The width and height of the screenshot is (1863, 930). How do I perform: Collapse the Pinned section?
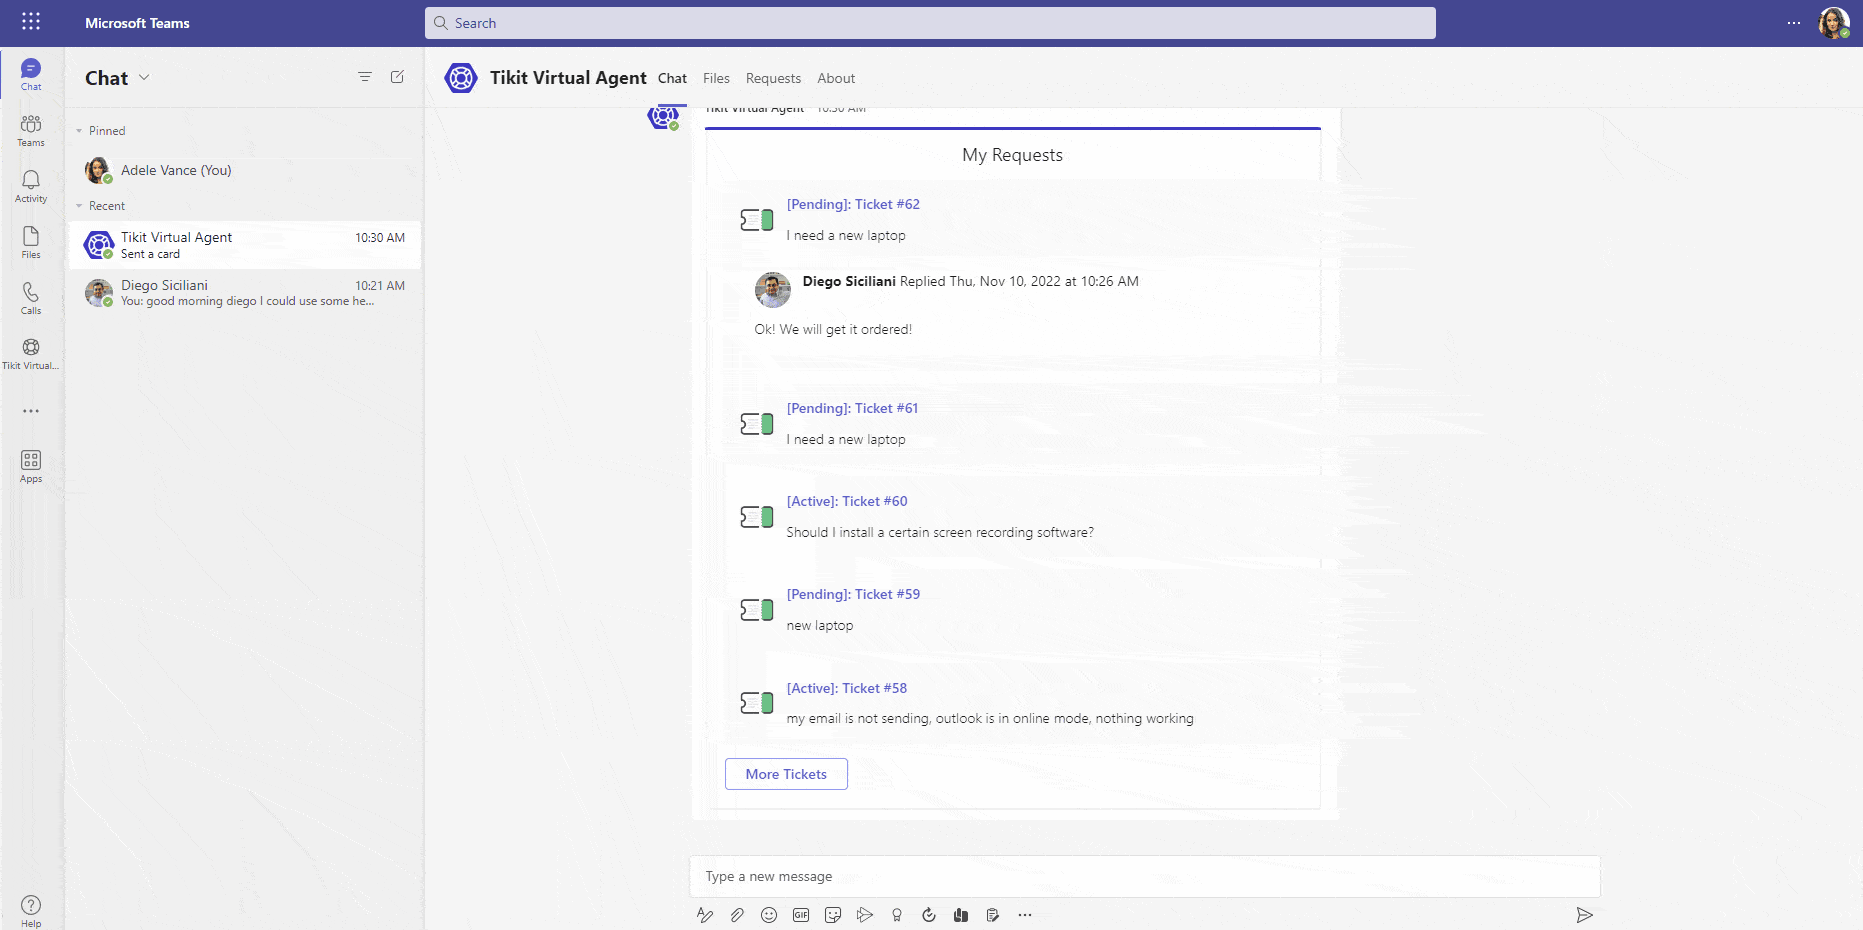[x=80, y=131]
